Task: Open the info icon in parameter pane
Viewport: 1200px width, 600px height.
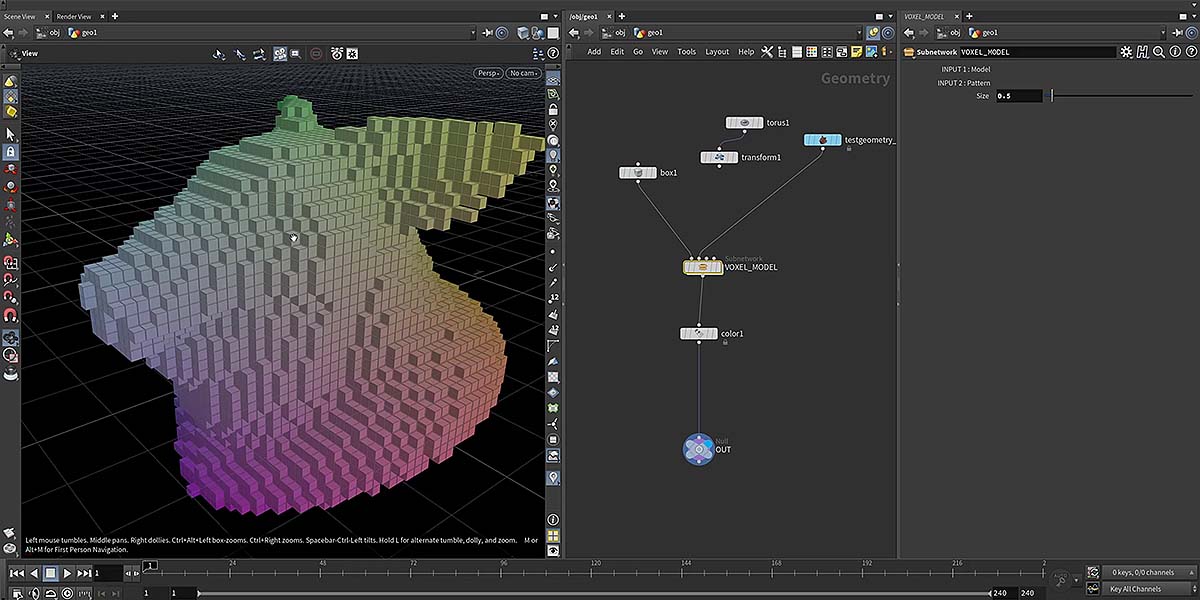Action: (1174, 52)
